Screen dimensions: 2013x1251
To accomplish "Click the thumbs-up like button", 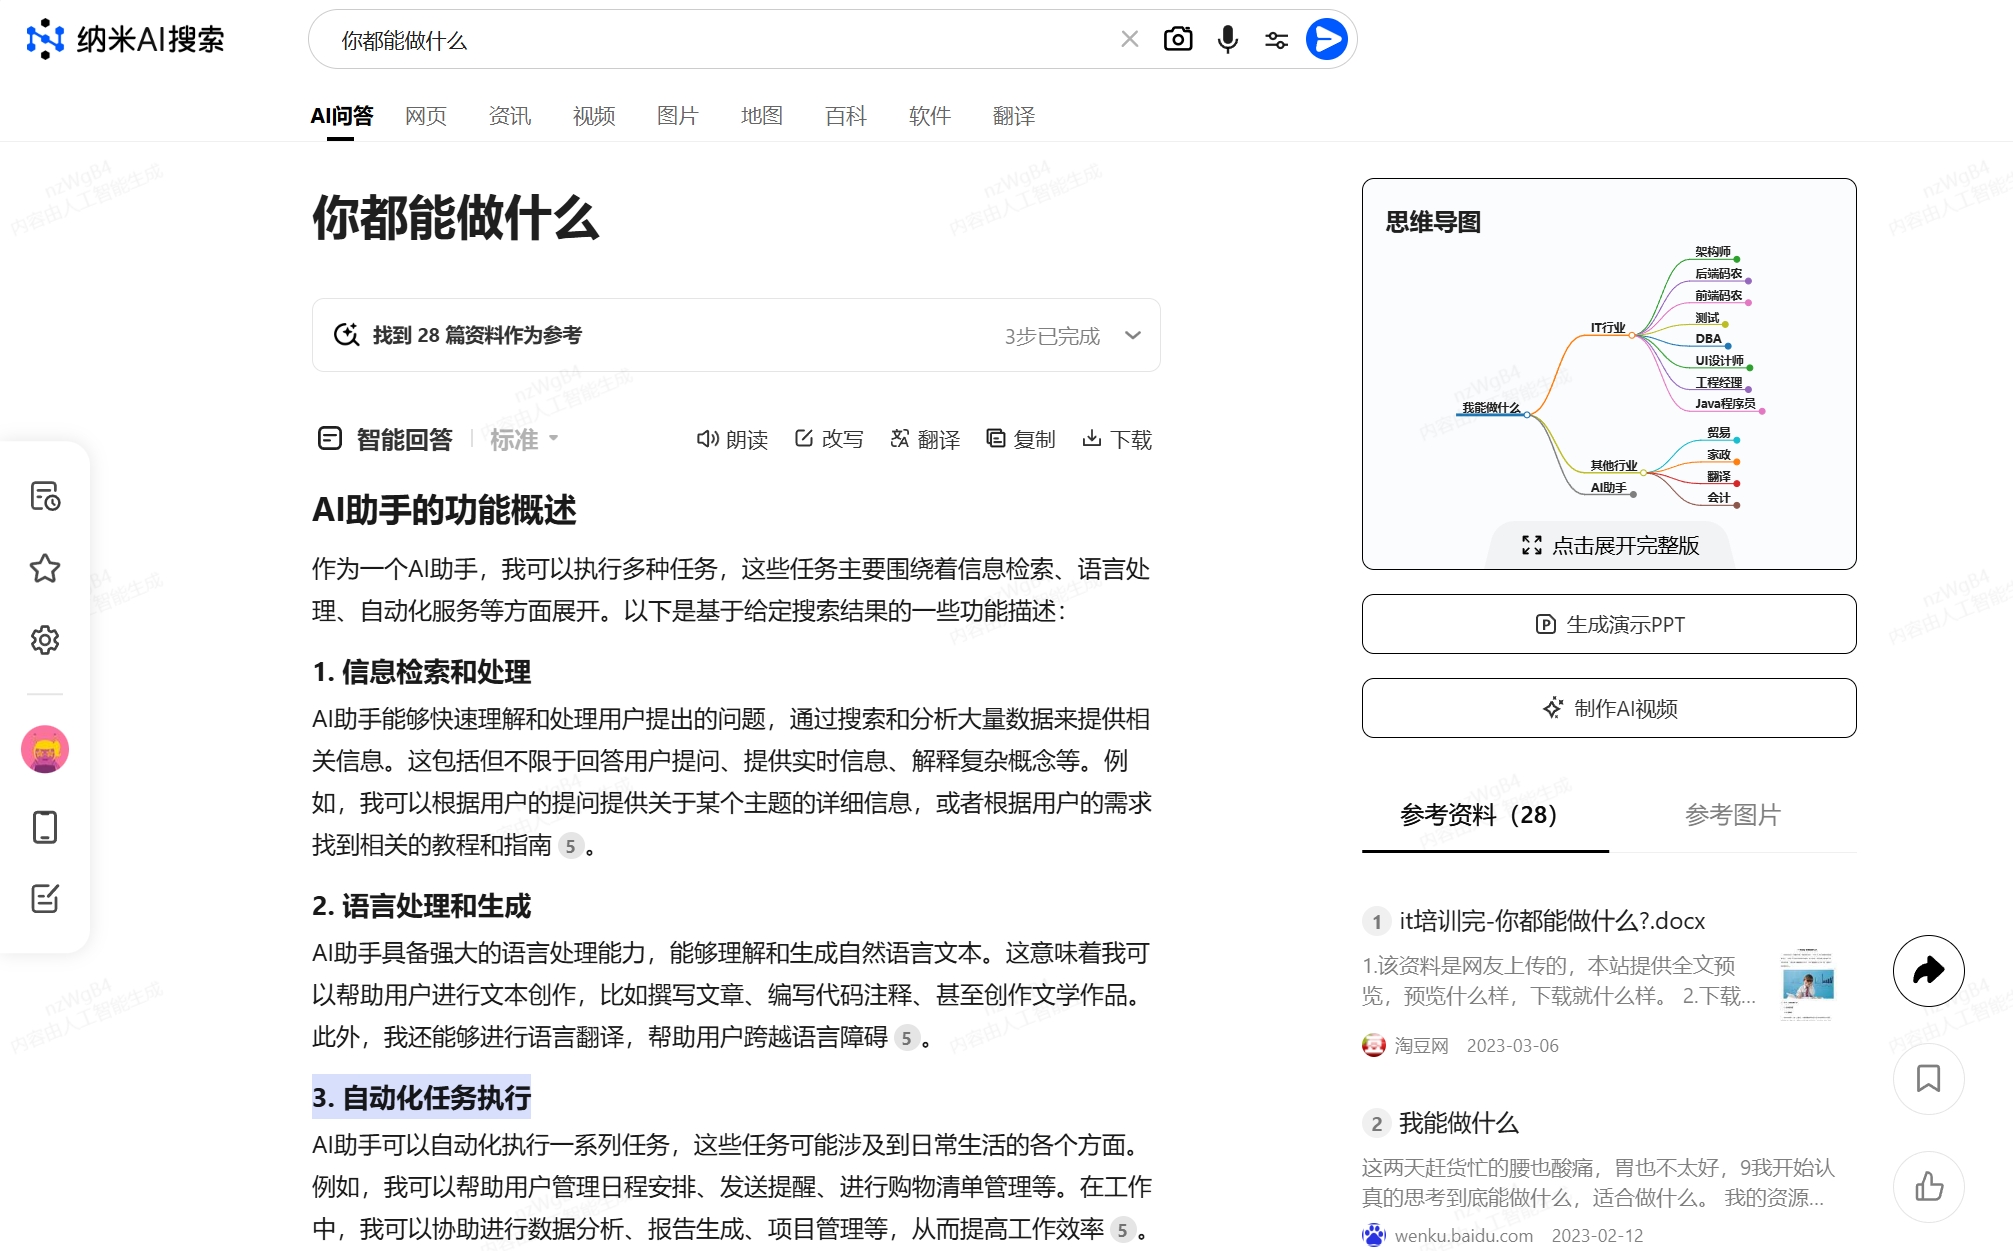I will tap(1928, 1186).
